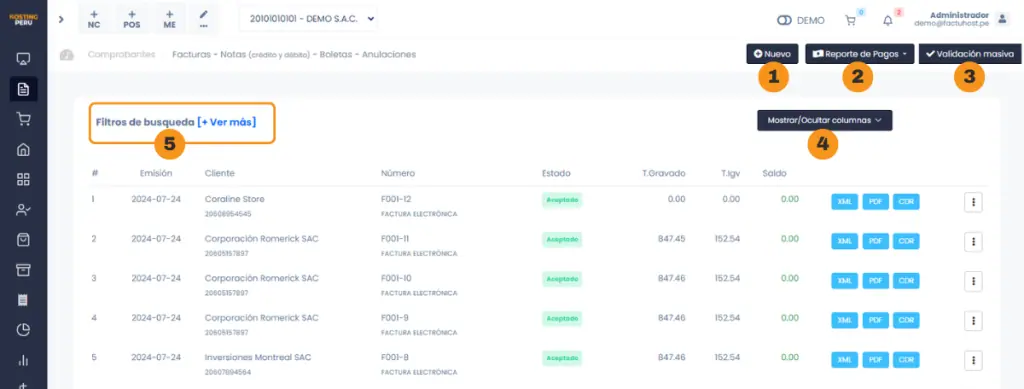
Task: Select the Coraline Store client name
Action: (234, 199)
